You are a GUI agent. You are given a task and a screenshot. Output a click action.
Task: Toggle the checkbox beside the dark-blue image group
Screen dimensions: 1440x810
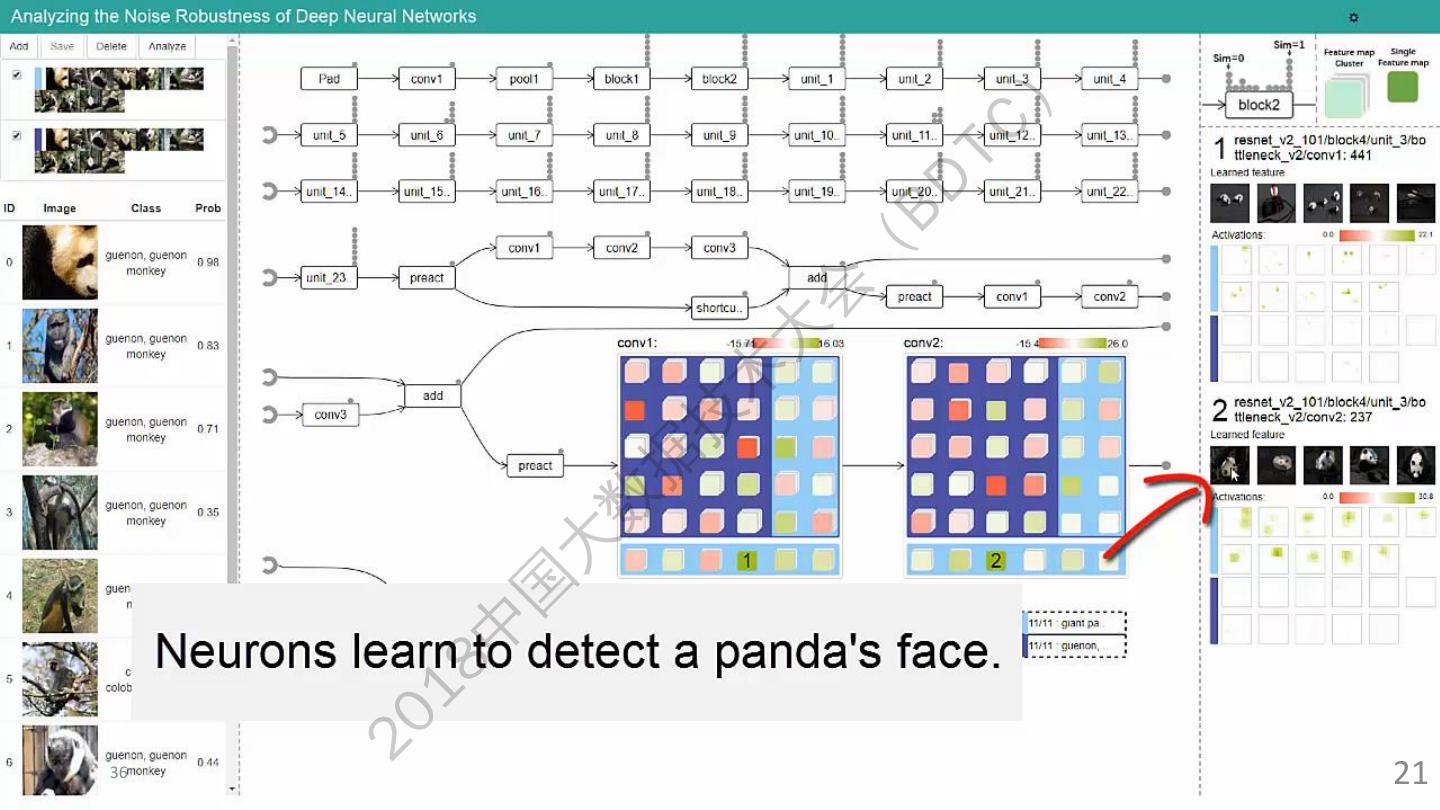click(16, 136)
